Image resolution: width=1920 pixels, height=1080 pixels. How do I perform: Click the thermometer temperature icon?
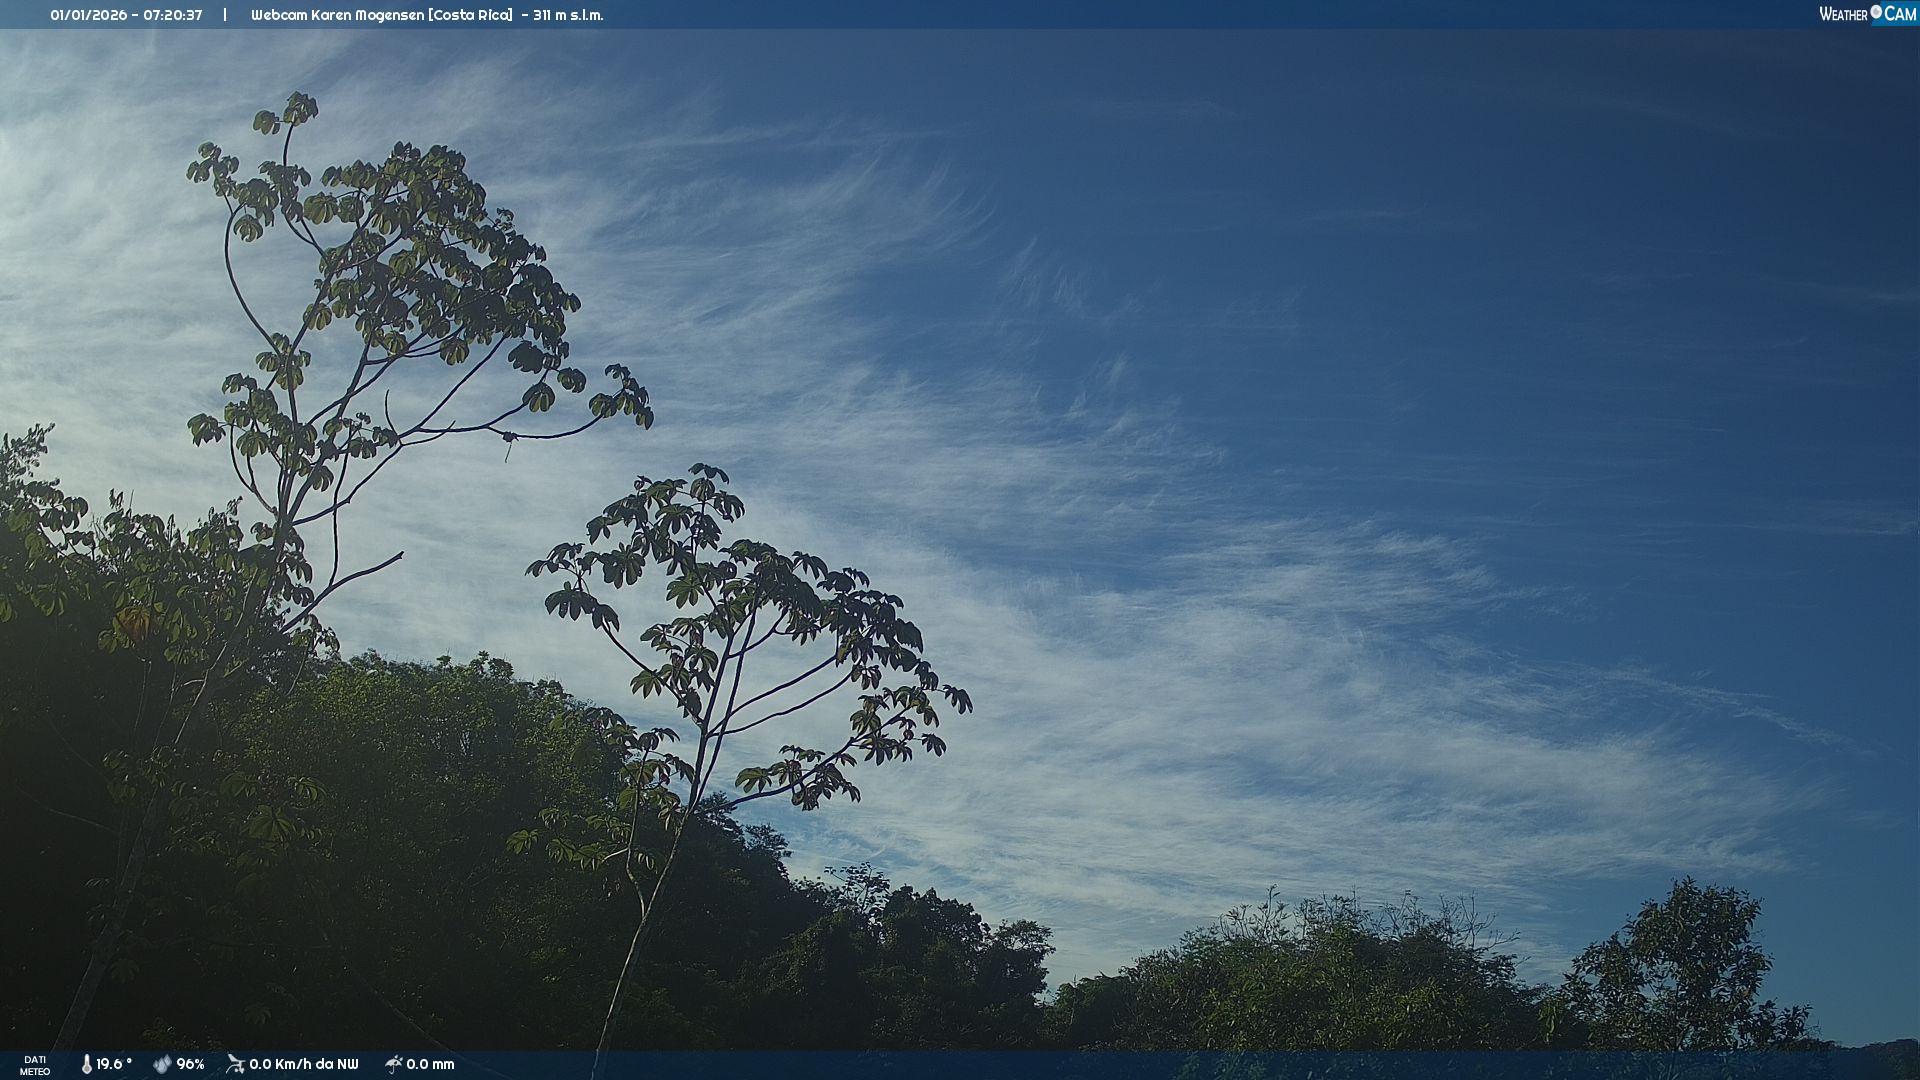(87, 1064)
